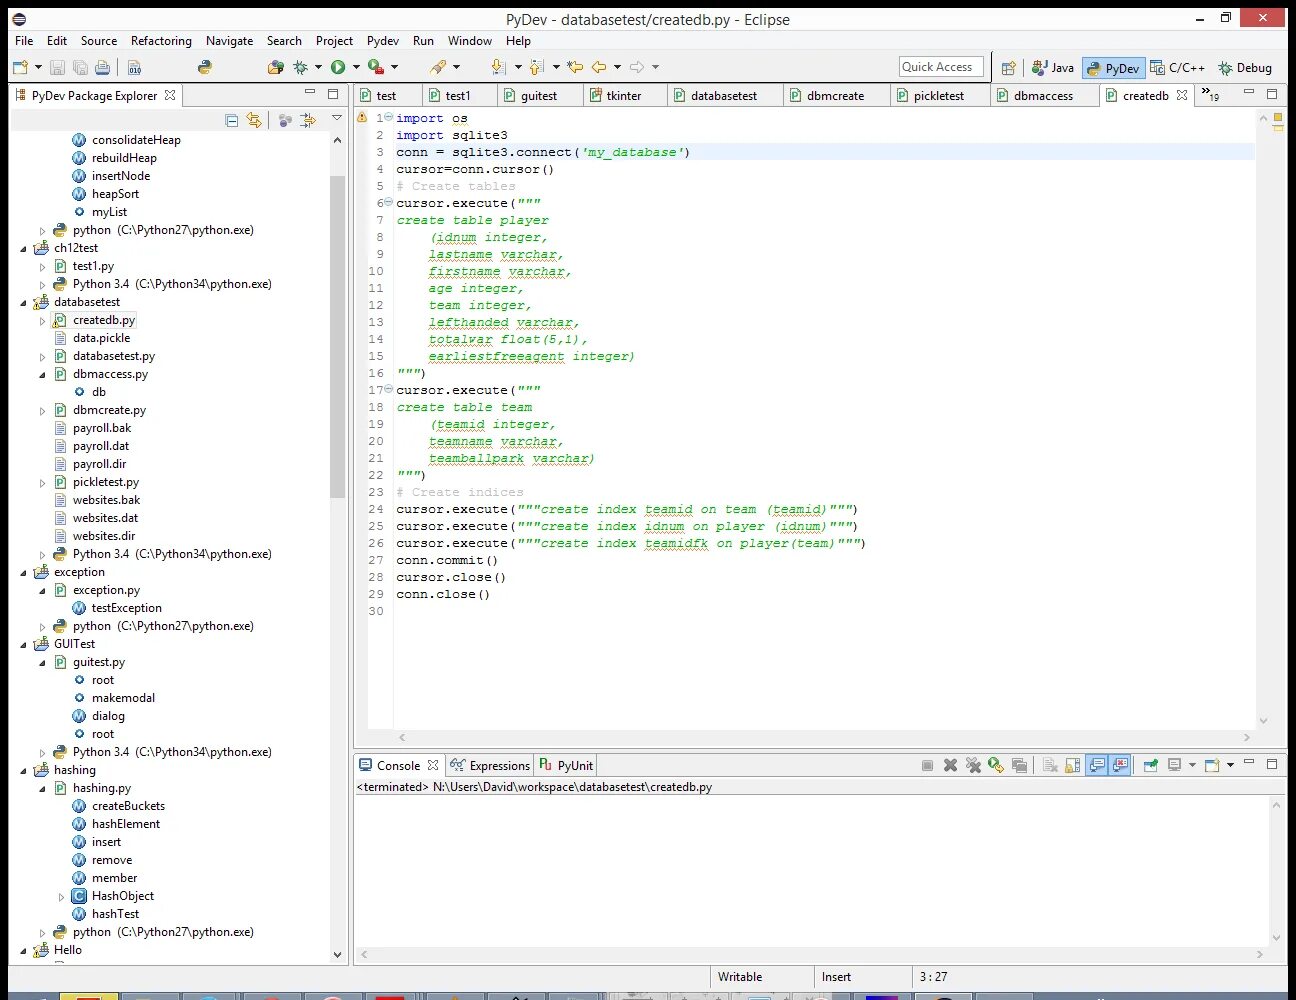The image size is (1296, 1000).
Task: Toggle Show Console on standard output
Action: pyautogui.click(x=1097, y=765)
